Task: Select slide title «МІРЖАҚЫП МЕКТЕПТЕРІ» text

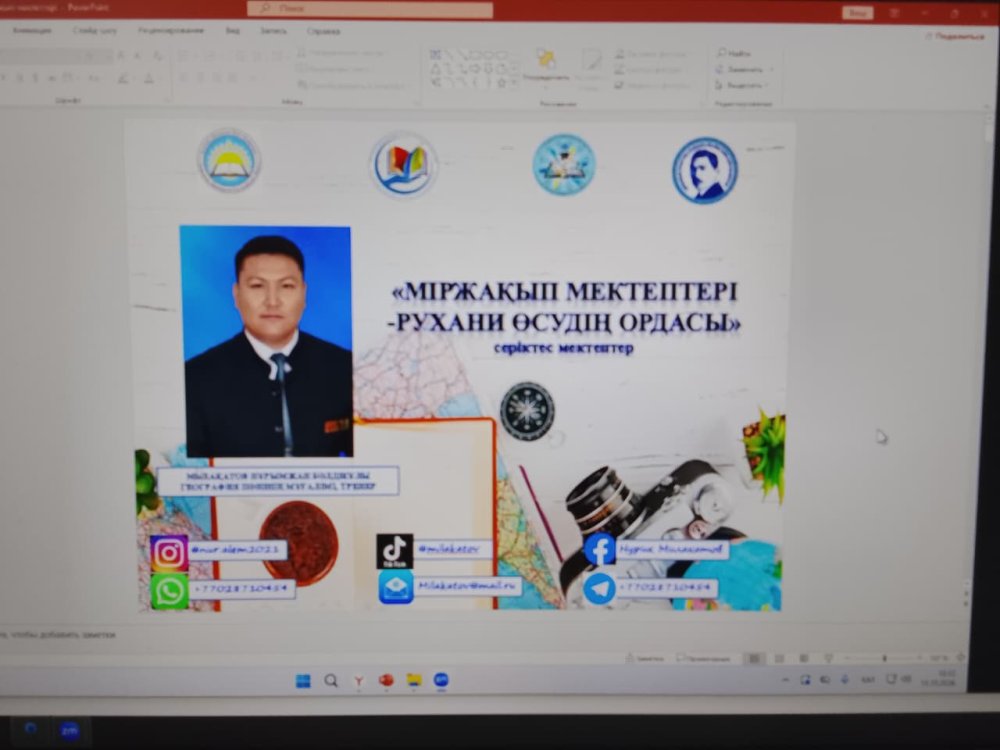Action: click(x=564, y=292)
